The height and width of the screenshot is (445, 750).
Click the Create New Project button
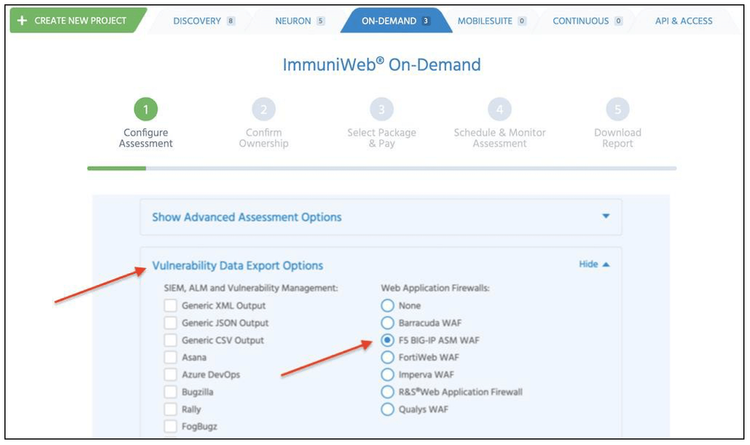pos(77,21)
